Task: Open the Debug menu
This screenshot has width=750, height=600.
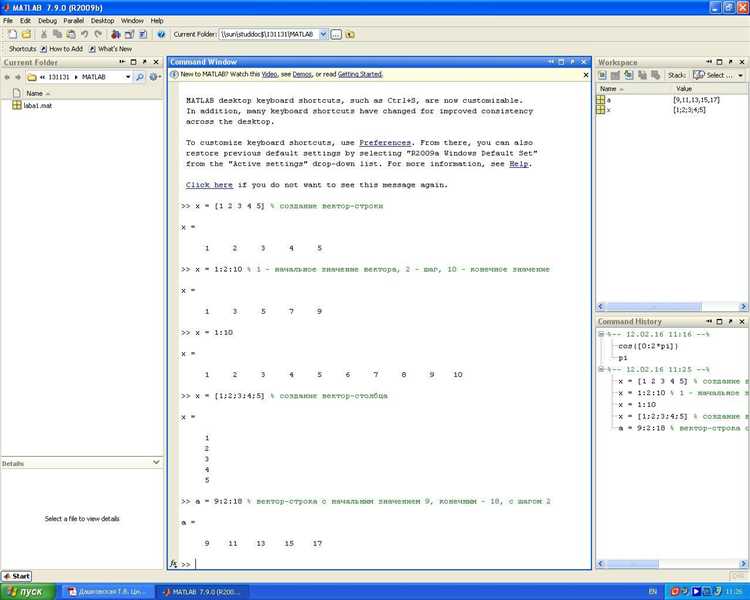Action: 47,20
